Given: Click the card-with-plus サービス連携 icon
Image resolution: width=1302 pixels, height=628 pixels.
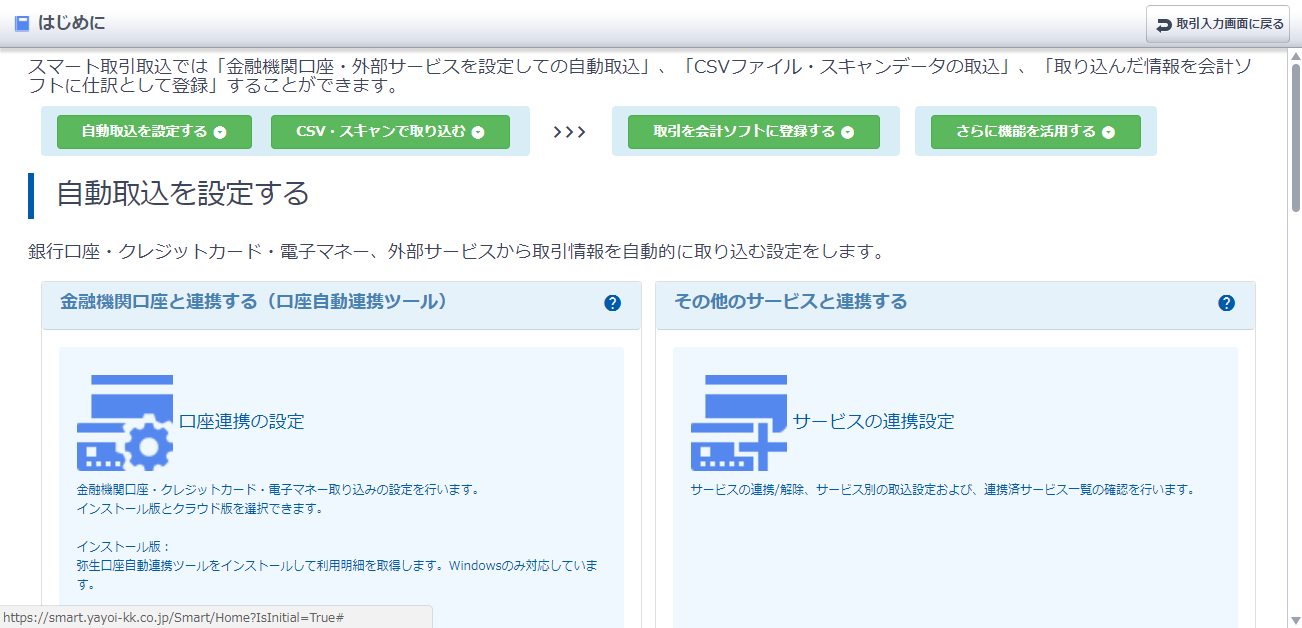Looking at the screenshot, I should tap(739, 423).
